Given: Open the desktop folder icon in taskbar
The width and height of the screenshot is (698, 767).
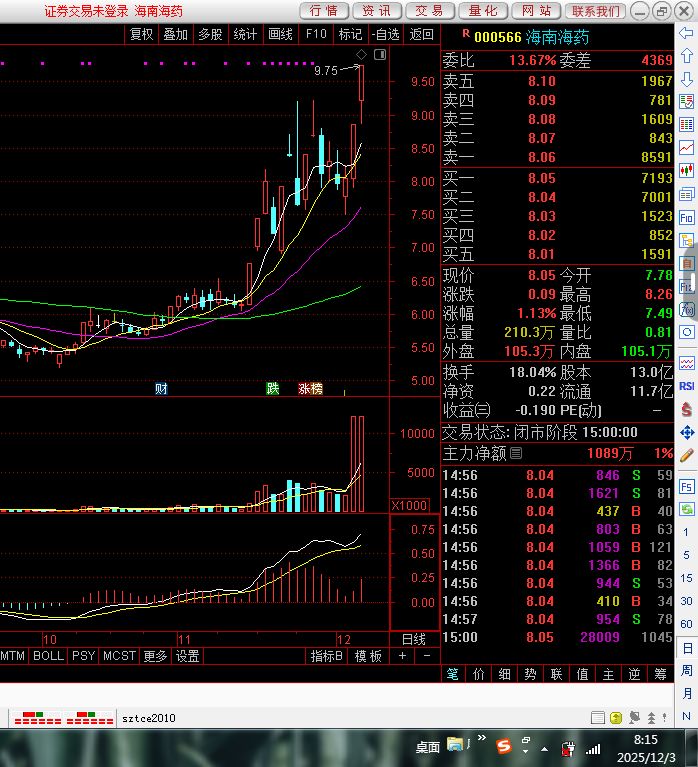Looking at the screenshot, I should coord(455,745).
